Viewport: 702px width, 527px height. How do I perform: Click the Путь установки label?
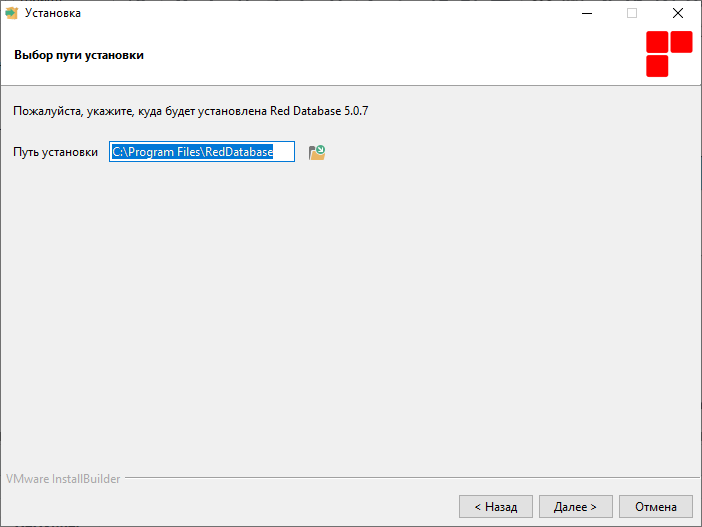coord(56,152)
